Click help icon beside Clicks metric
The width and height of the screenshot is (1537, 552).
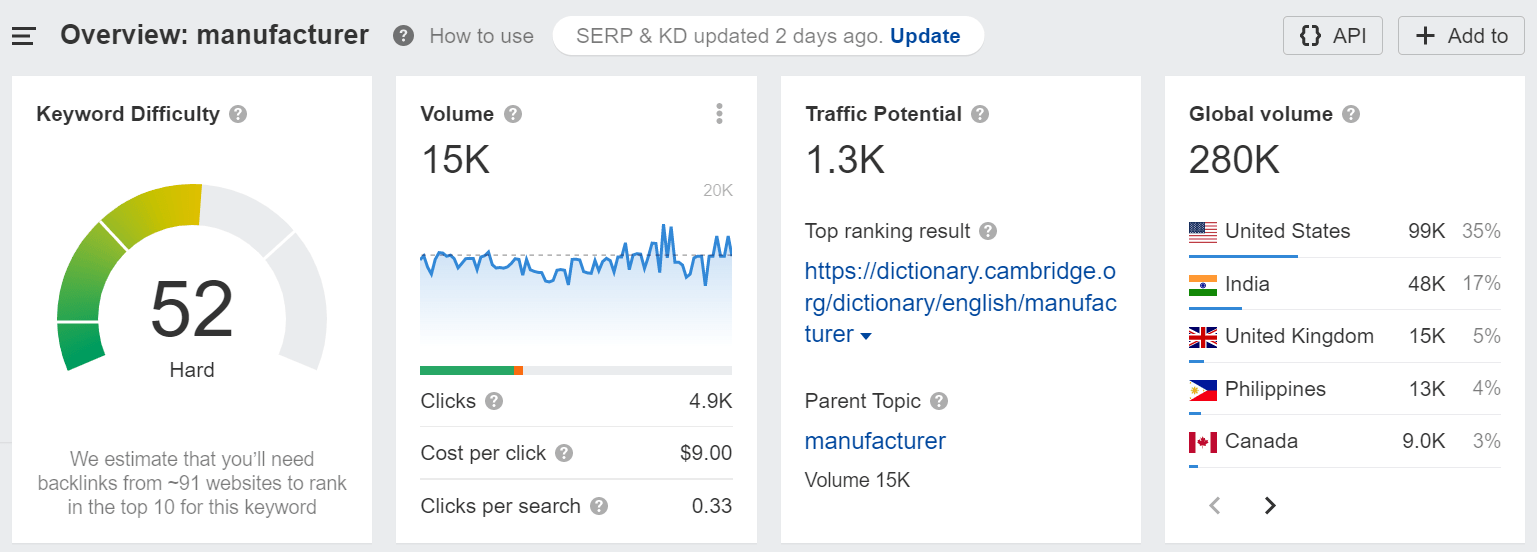[494, 401]
